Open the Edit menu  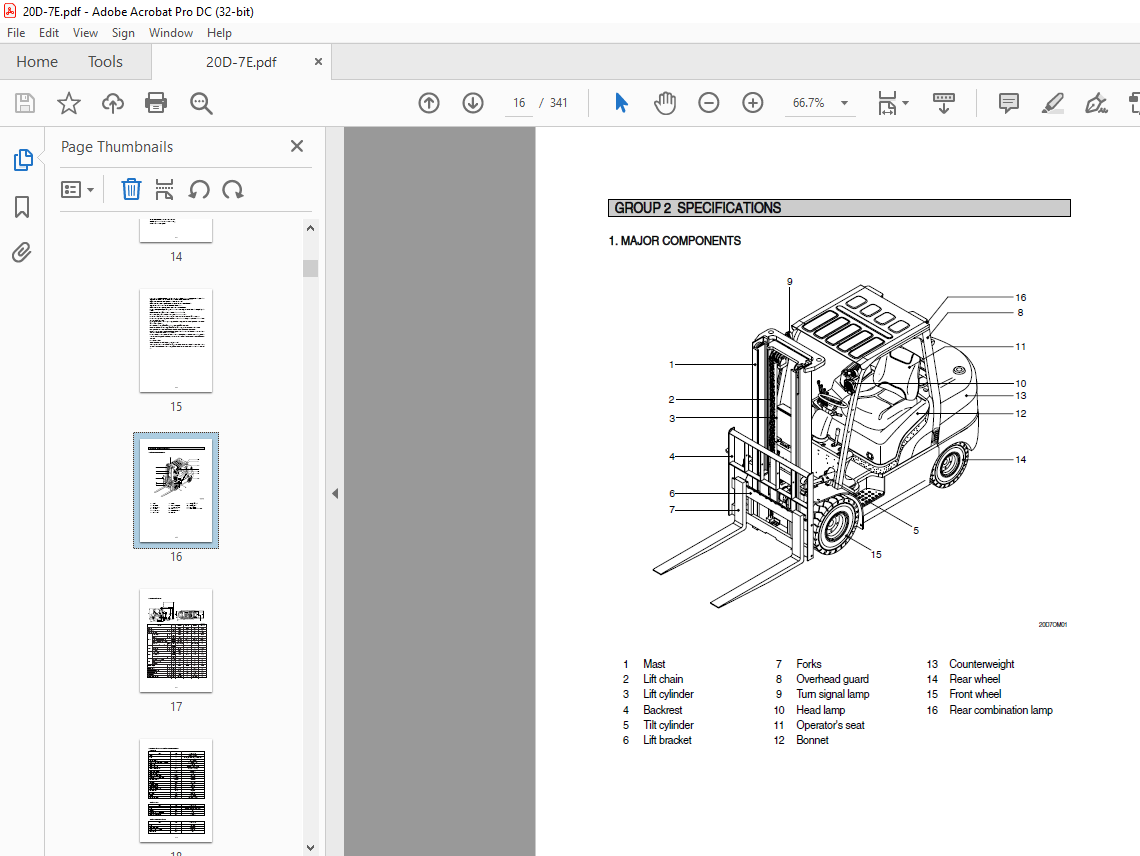49,33
